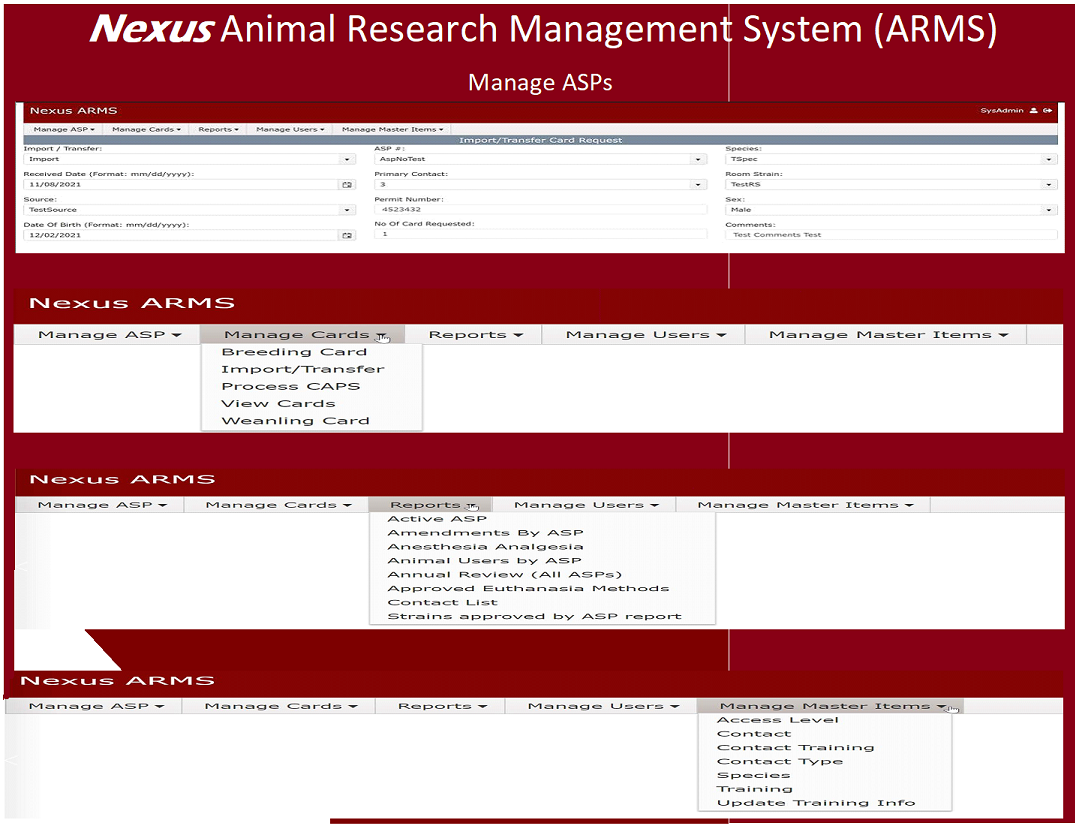The image size is (1081, 828).
Task: Click the opened Manage Cards menu header
Action: 303,334
